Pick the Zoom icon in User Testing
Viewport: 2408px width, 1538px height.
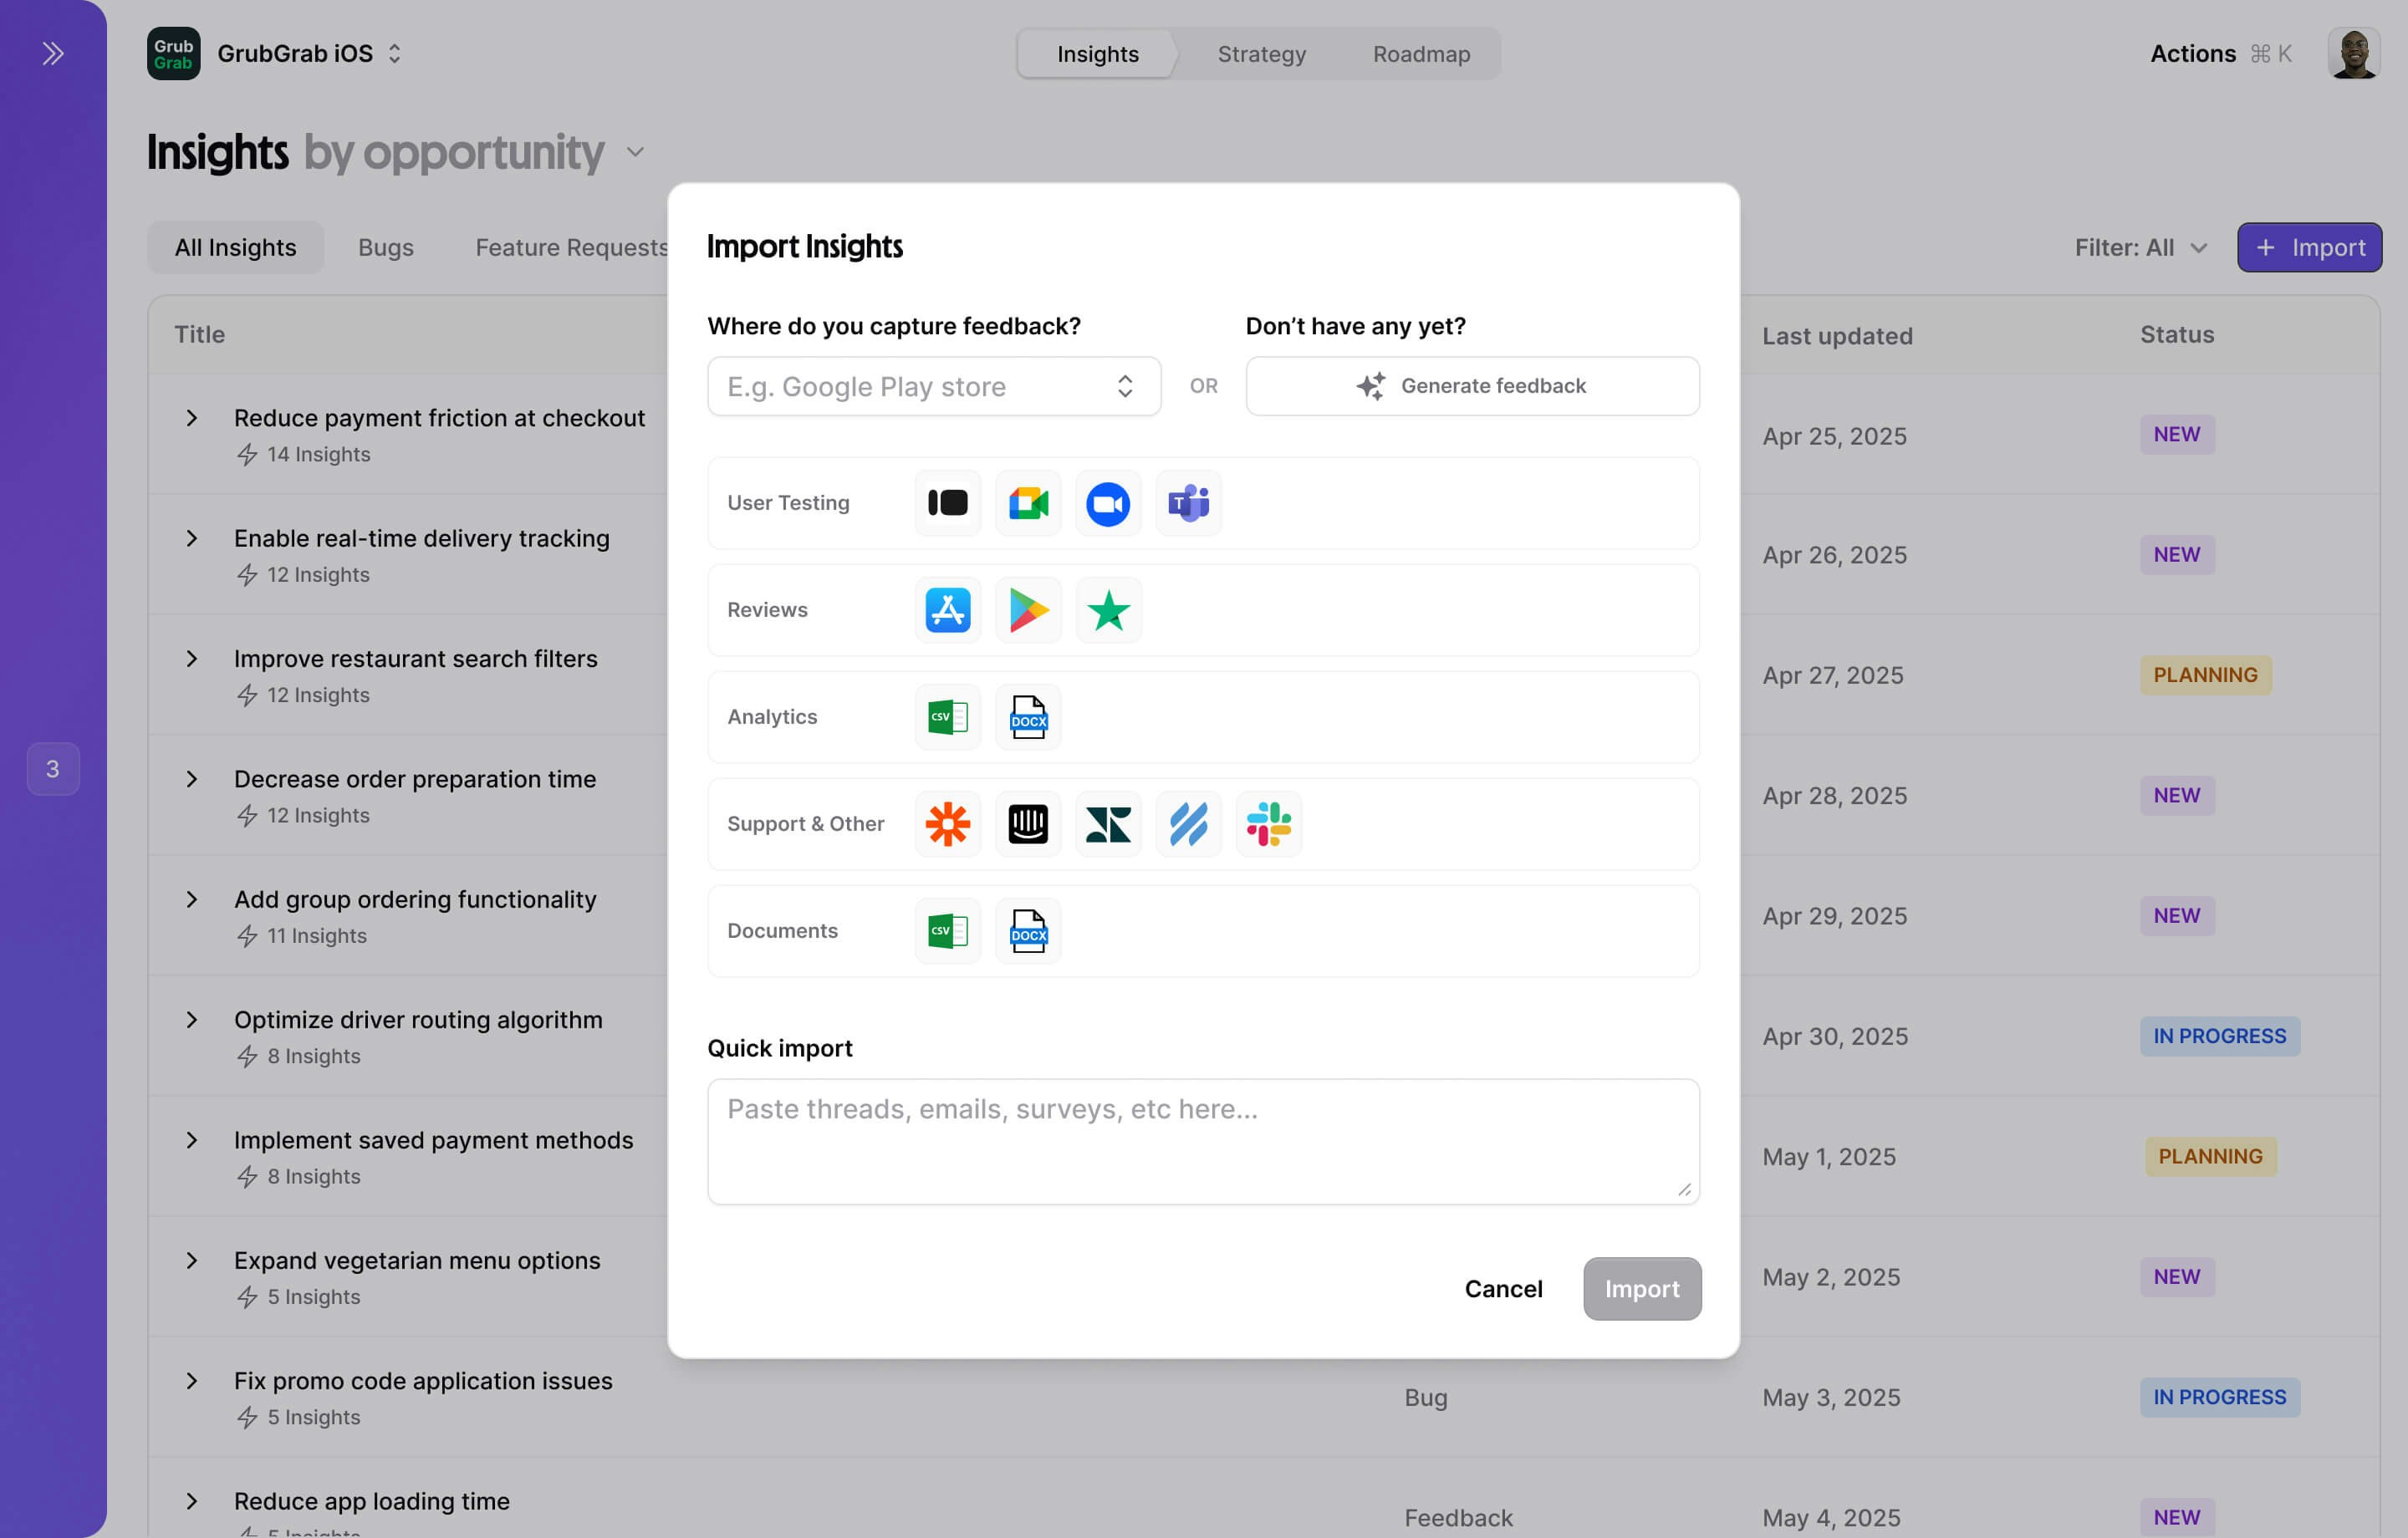1108,503
